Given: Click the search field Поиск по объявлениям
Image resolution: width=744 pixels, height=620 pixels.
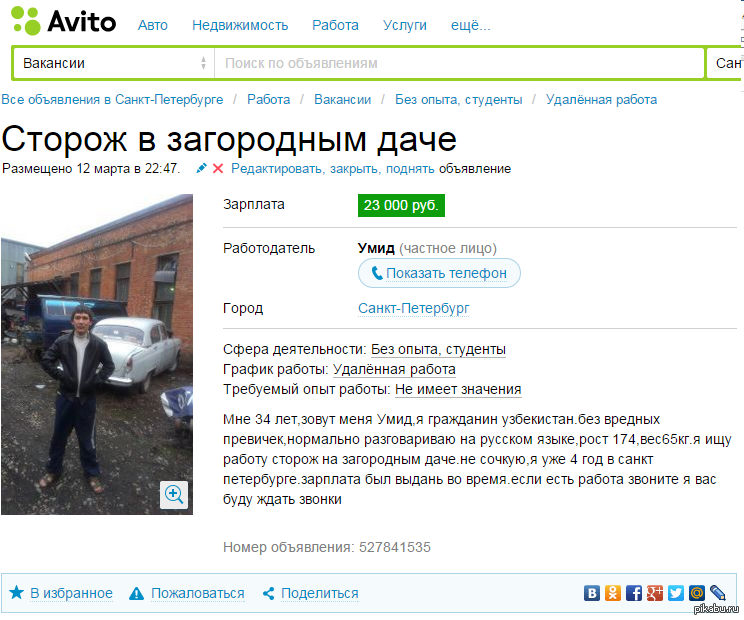Looking at the screenshot, I should 459,63.
